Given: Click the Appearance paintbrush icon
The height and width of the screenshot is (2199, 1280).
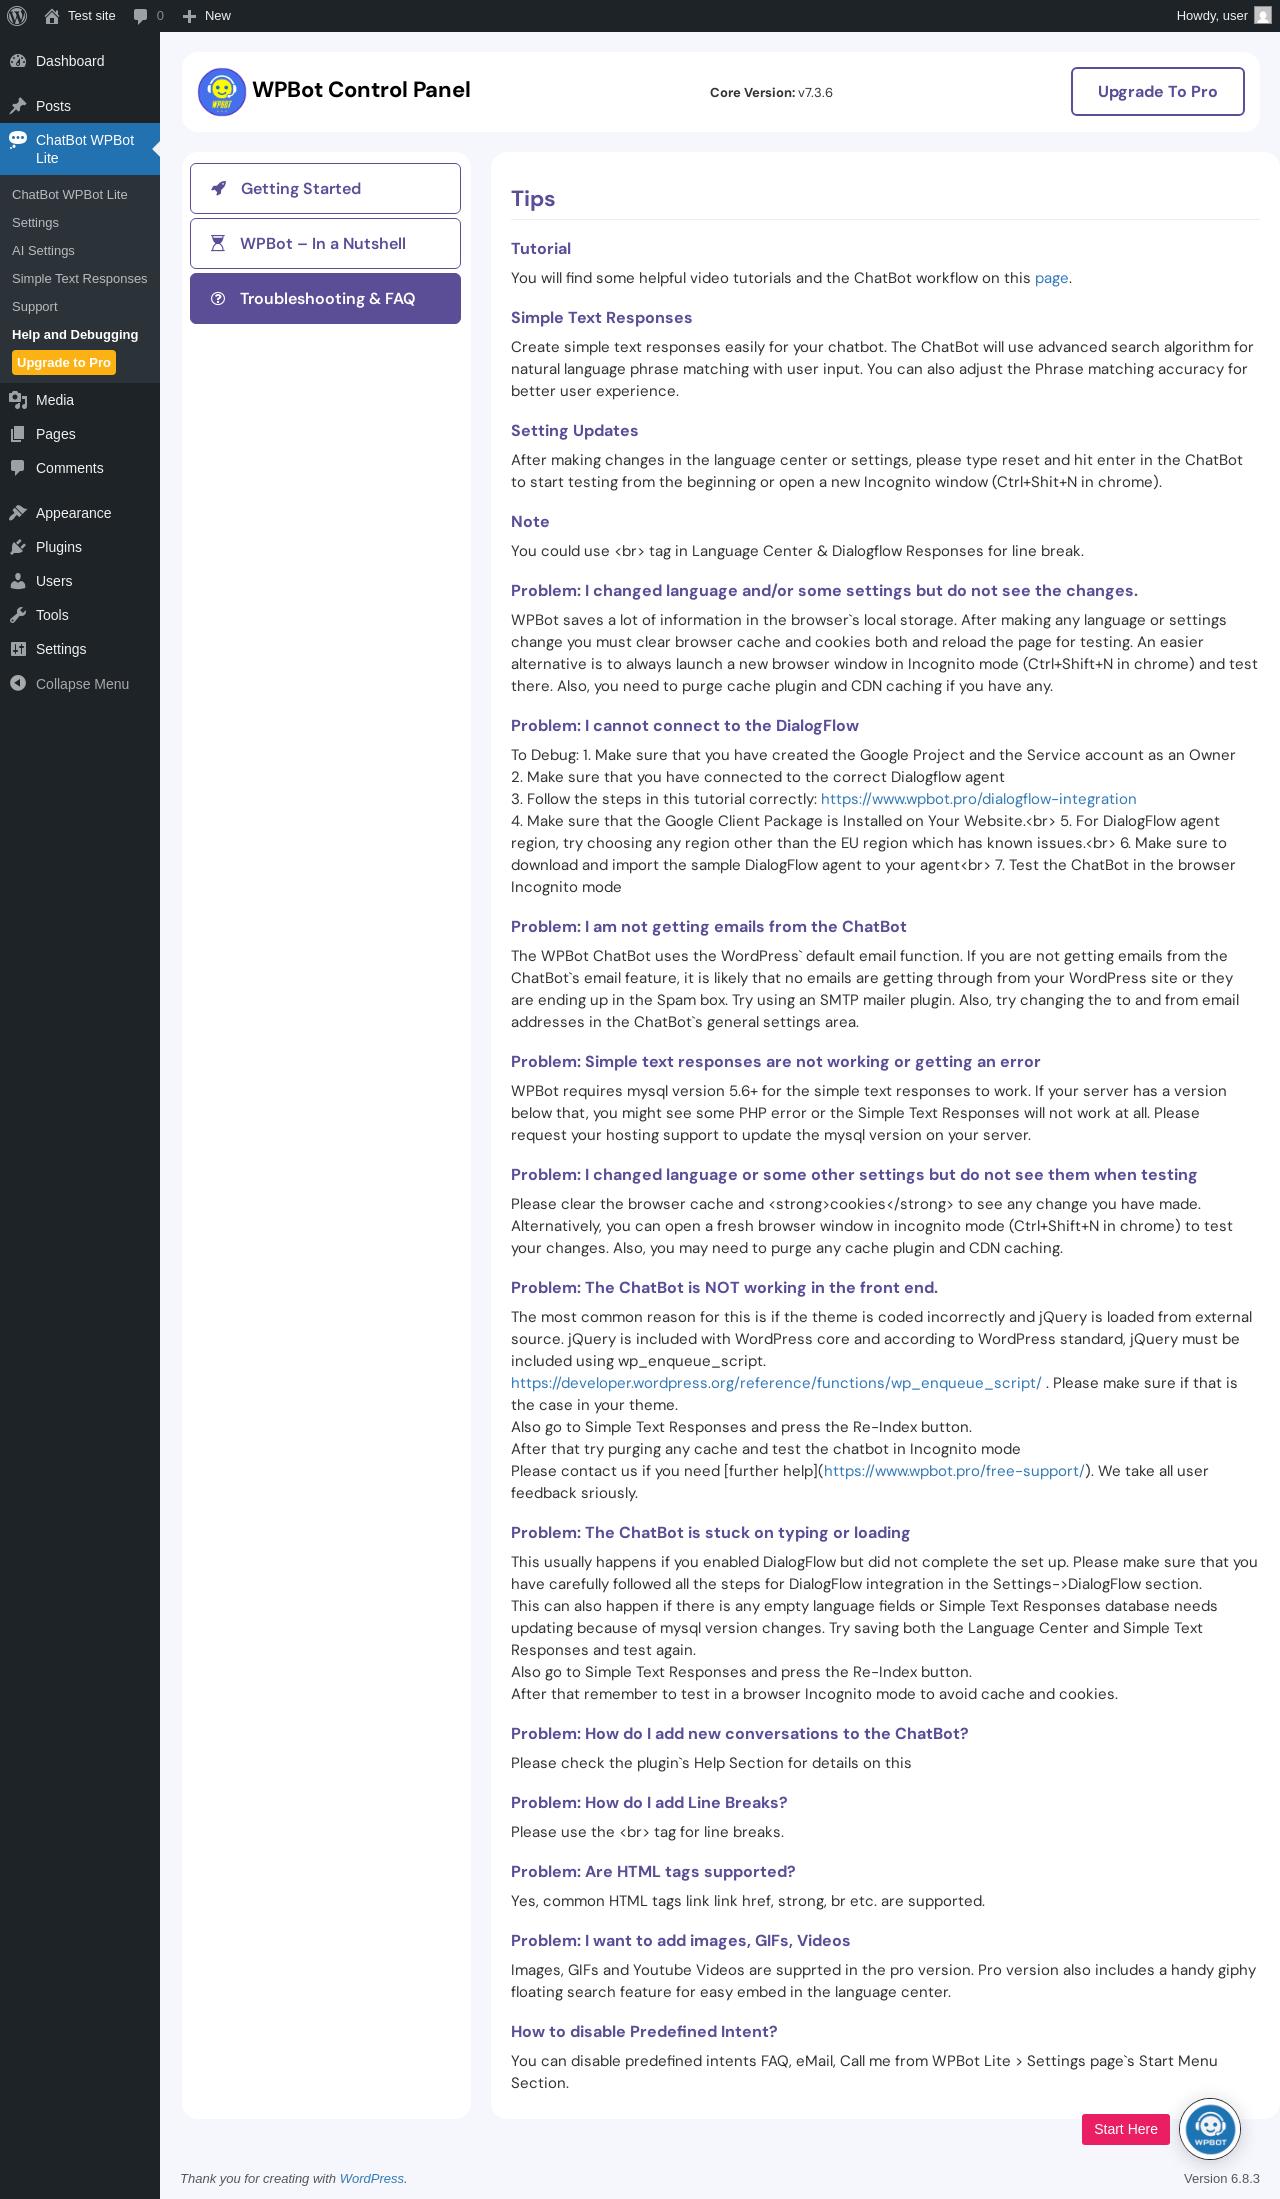Looking at the screenshot, I should click(18, 513).
